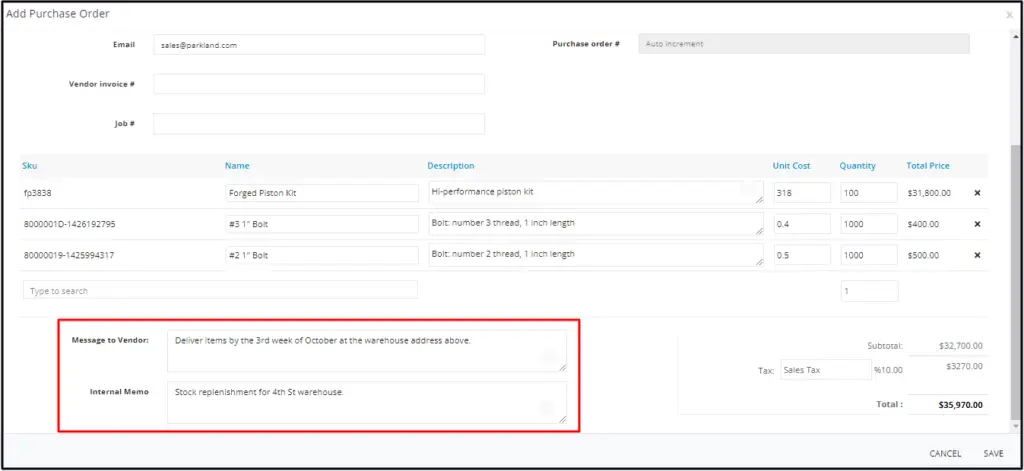The image size is (1024, 471).
Task: Remove the #2 1" Bolt line item
Action: pos(977,255)
